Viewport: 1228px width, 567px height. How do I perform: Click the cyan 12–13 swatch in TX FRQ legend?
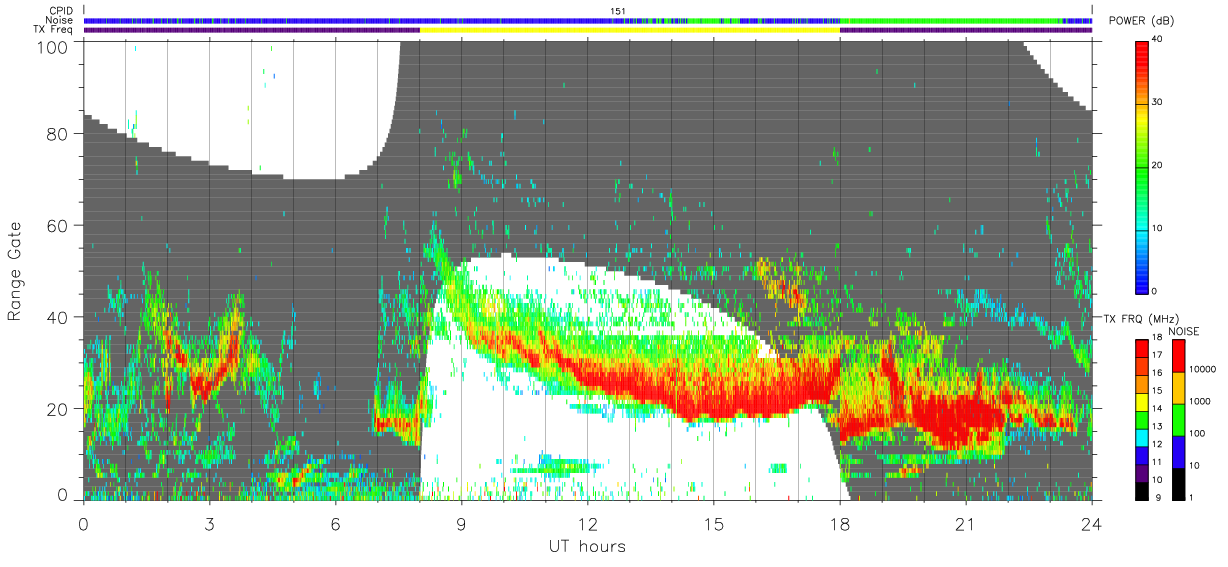coord(1141,436)
